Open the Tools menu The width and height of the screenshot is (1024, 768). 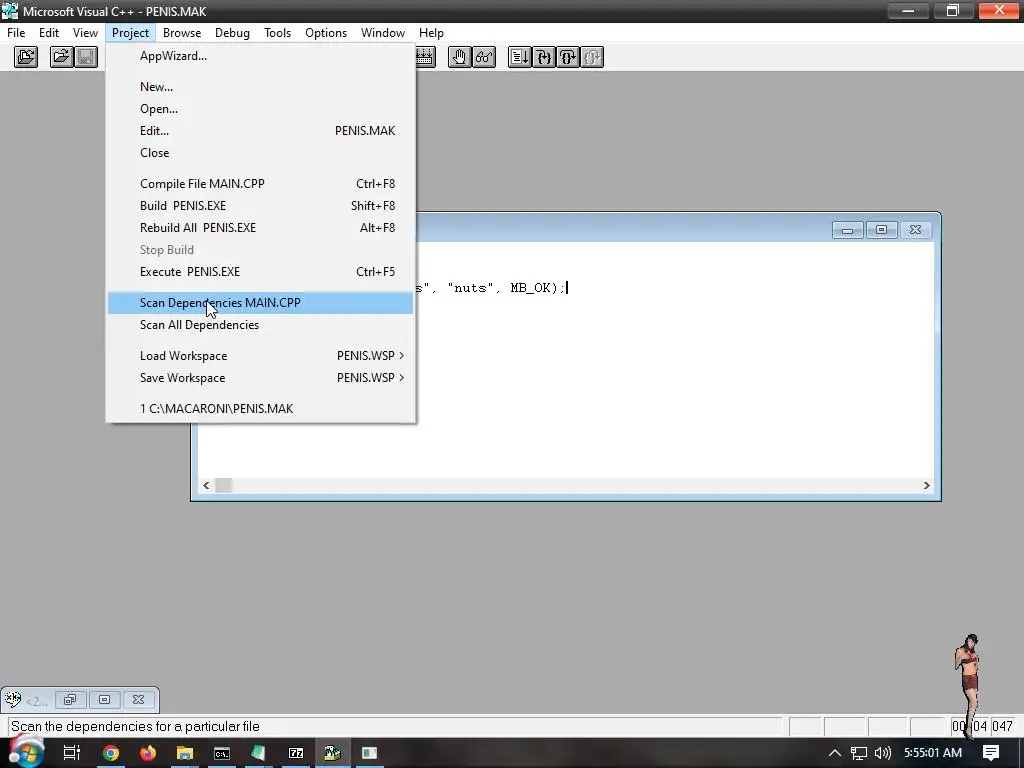point(278,33)
